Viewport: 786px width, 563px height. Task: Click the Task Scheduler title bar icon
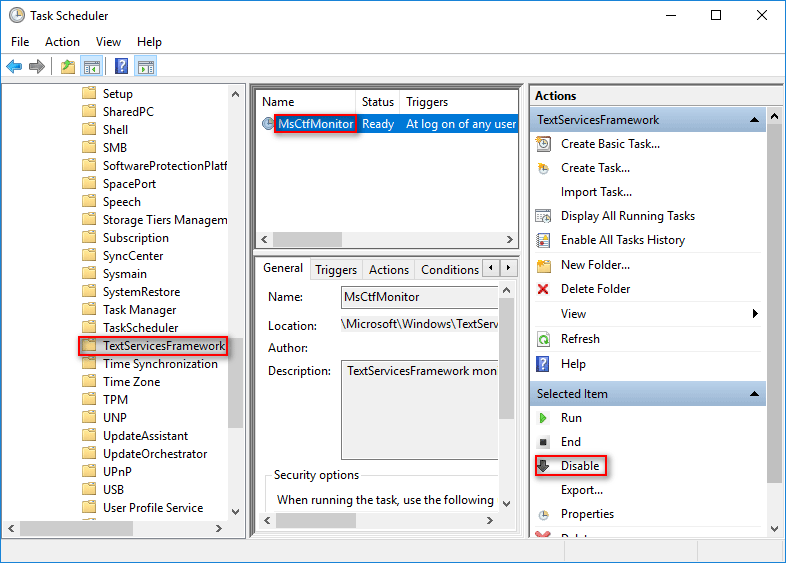[x=17, y=16]
